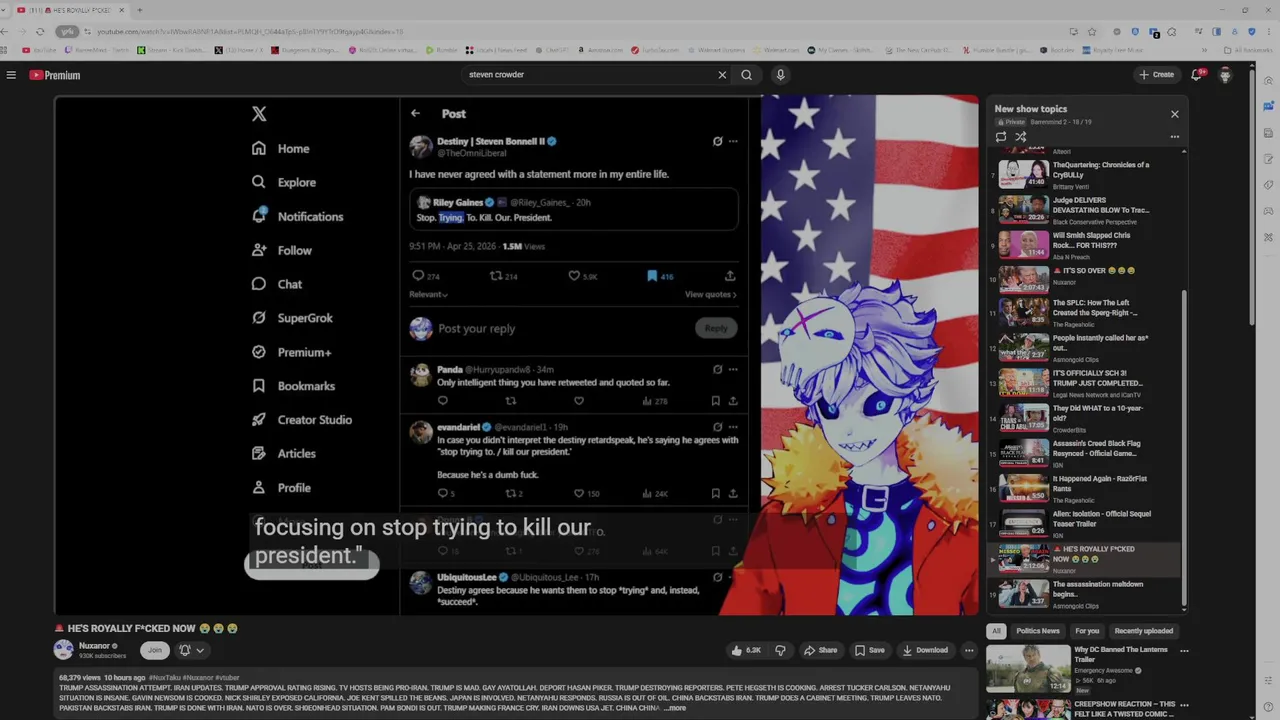Select the For you filter chip
Image resolution: width=1280 pixels, height=720 pixels.
tap(1087, 631)
